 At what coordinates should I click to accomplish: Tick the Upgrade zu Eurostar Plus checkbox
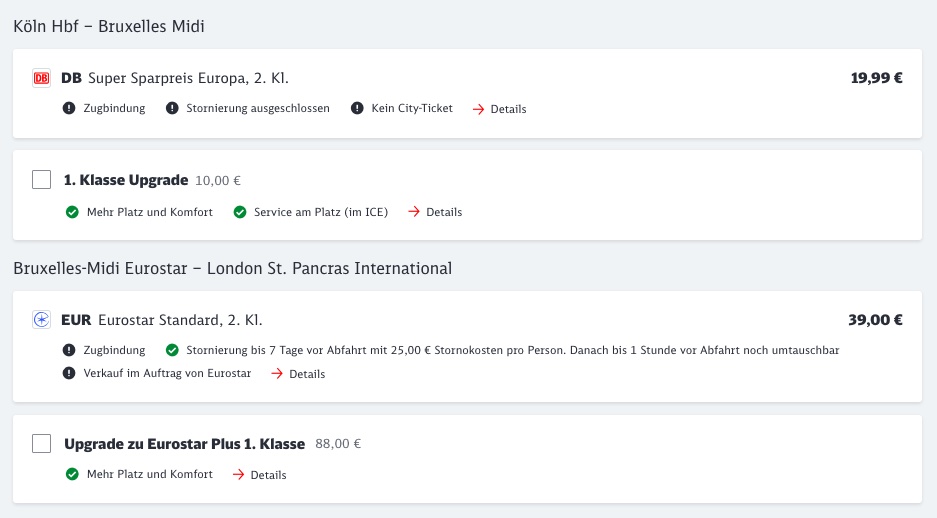[x=41, y=443]
